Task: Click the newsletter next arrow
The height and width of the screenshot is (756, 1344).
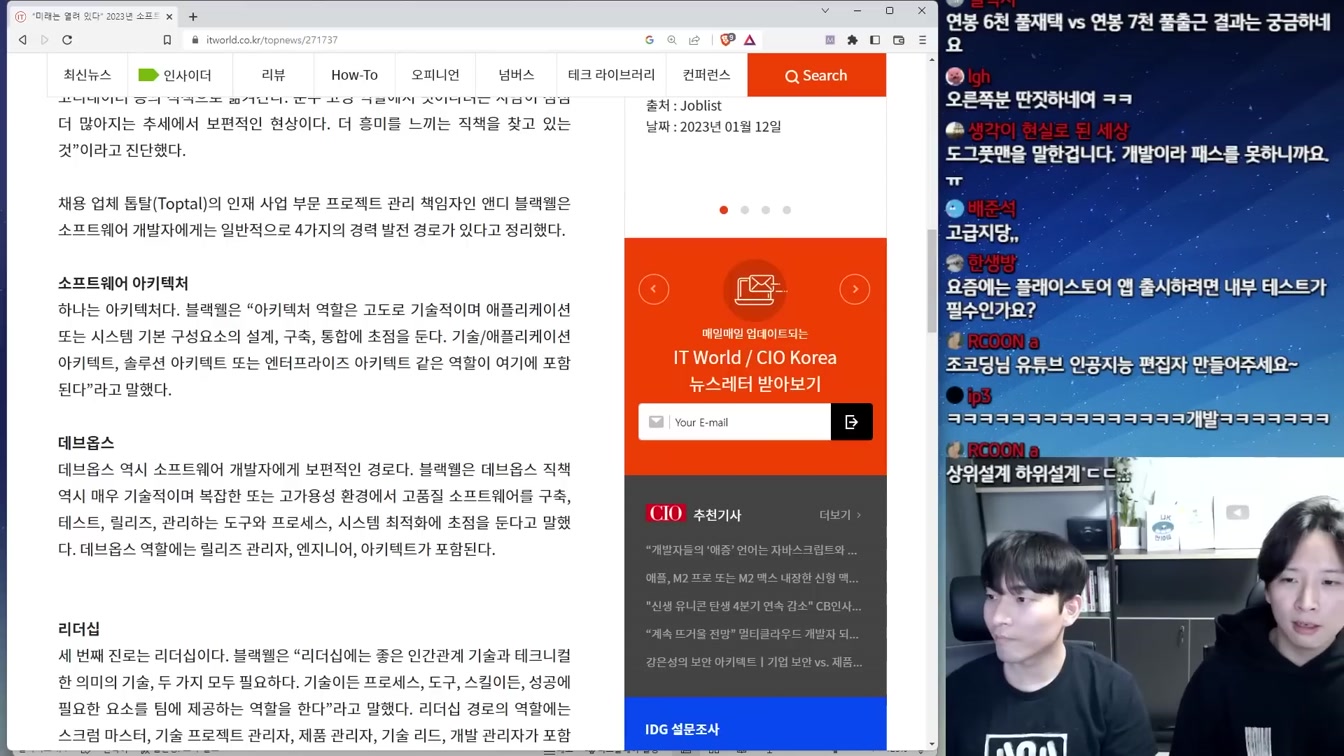Action: click(855, 289)
